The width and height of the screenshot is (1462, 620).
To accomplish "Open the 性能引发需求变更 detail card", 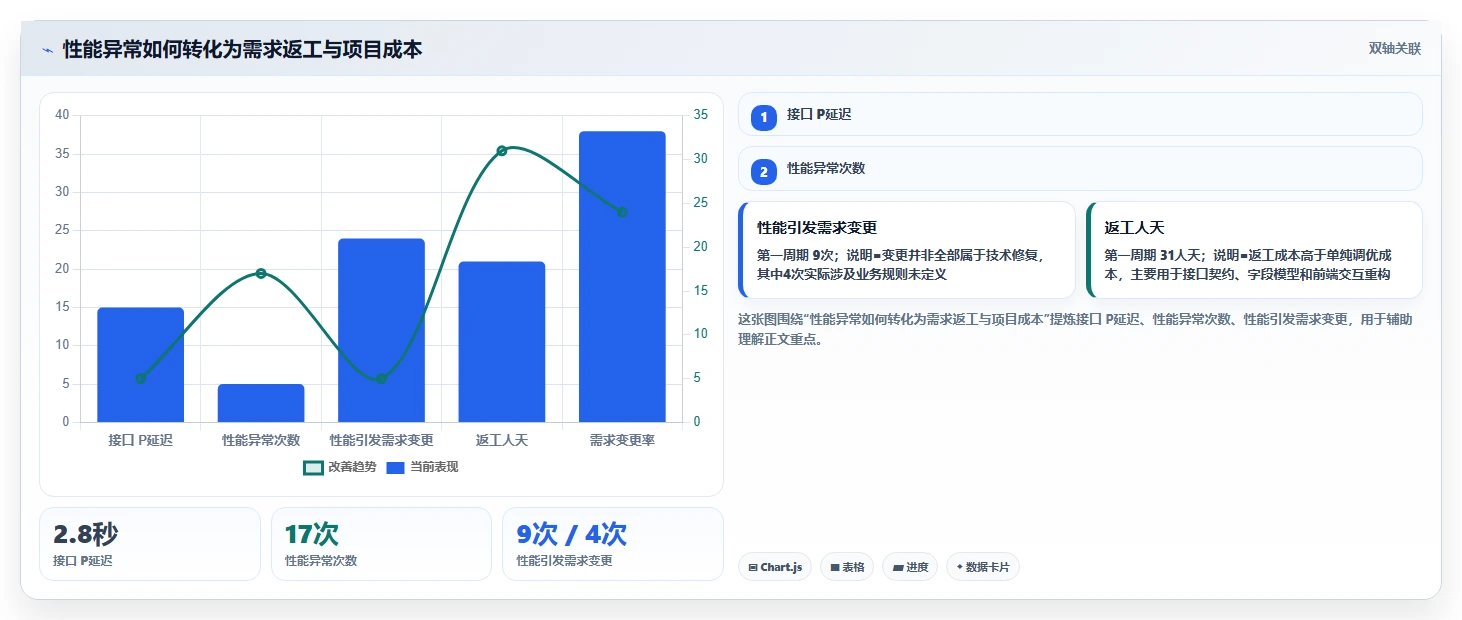I will coord(907,250).
